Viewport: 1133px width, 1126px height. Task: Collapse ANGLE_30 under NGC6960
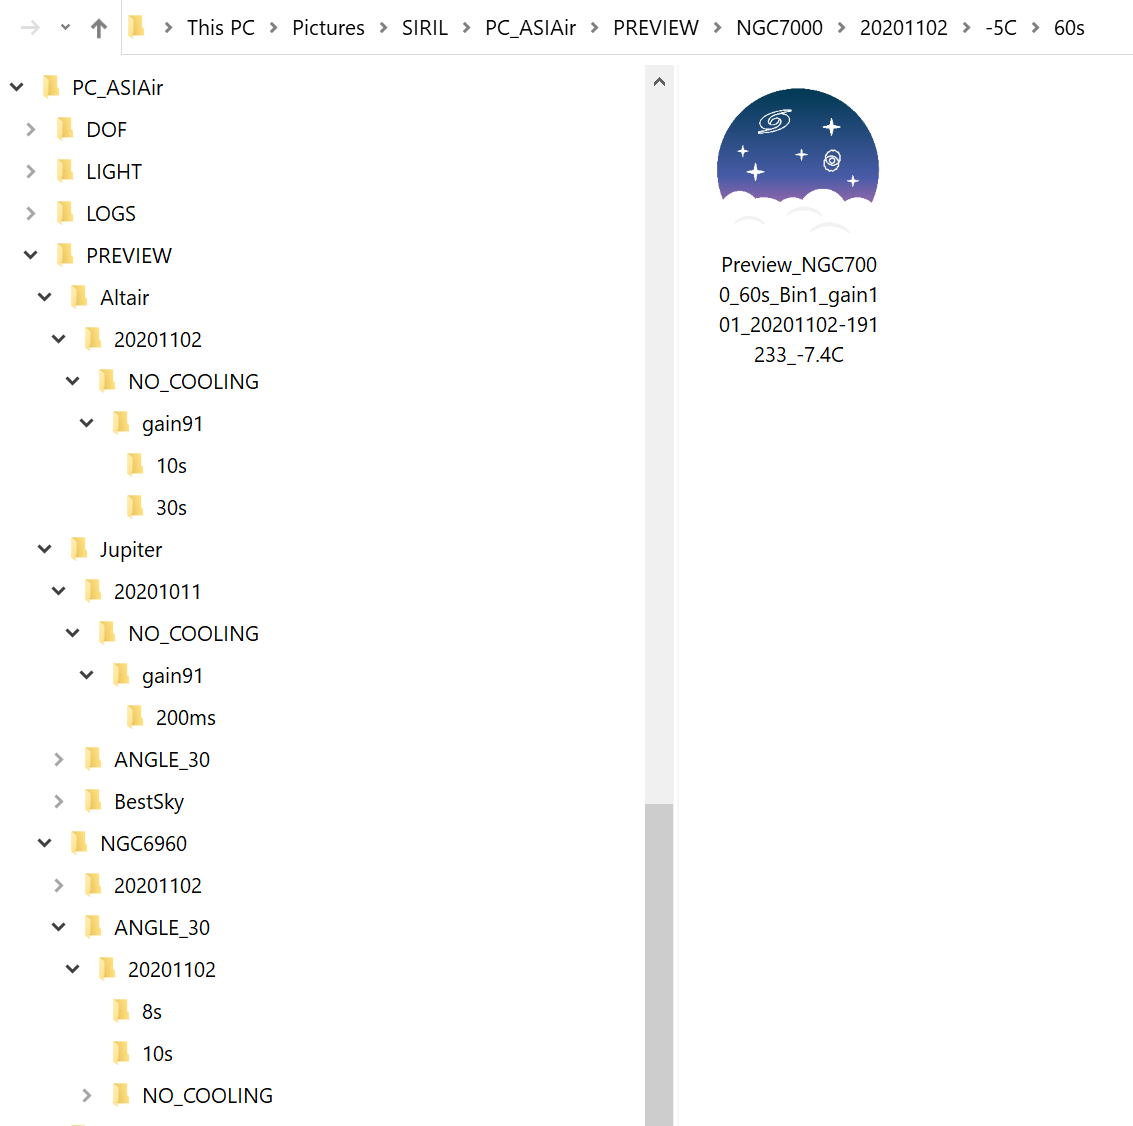coord(59,927)
